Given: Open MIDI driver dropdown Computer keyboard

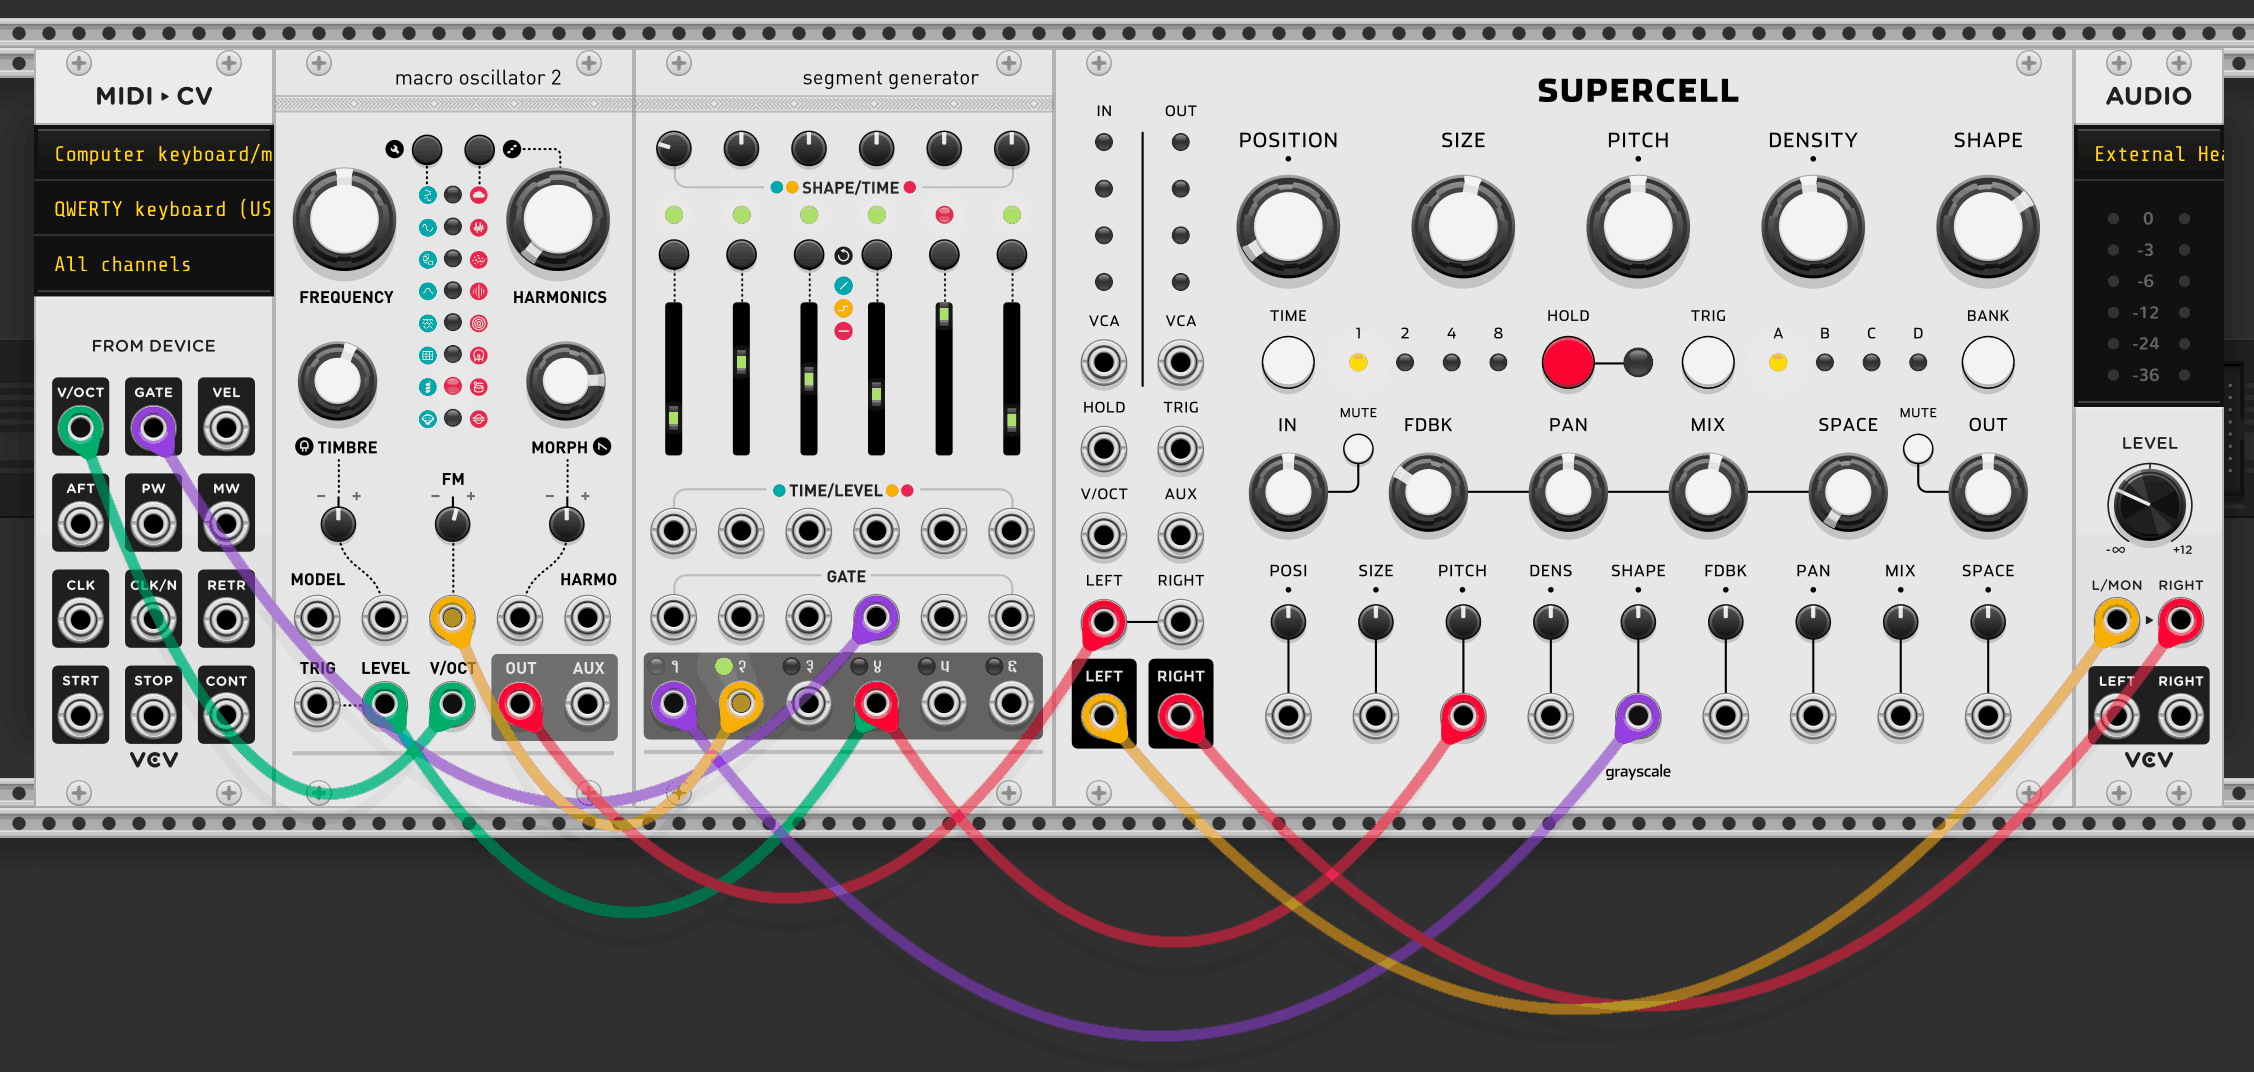Looking at the screenshot, I should 154,154.
